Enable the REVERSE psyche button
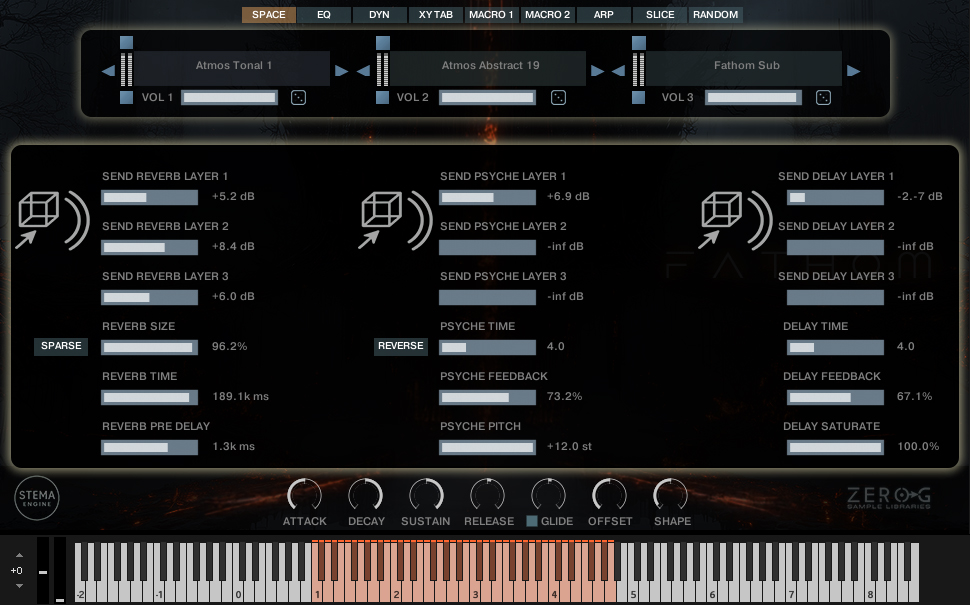The image size is (970, 605). 400,346
